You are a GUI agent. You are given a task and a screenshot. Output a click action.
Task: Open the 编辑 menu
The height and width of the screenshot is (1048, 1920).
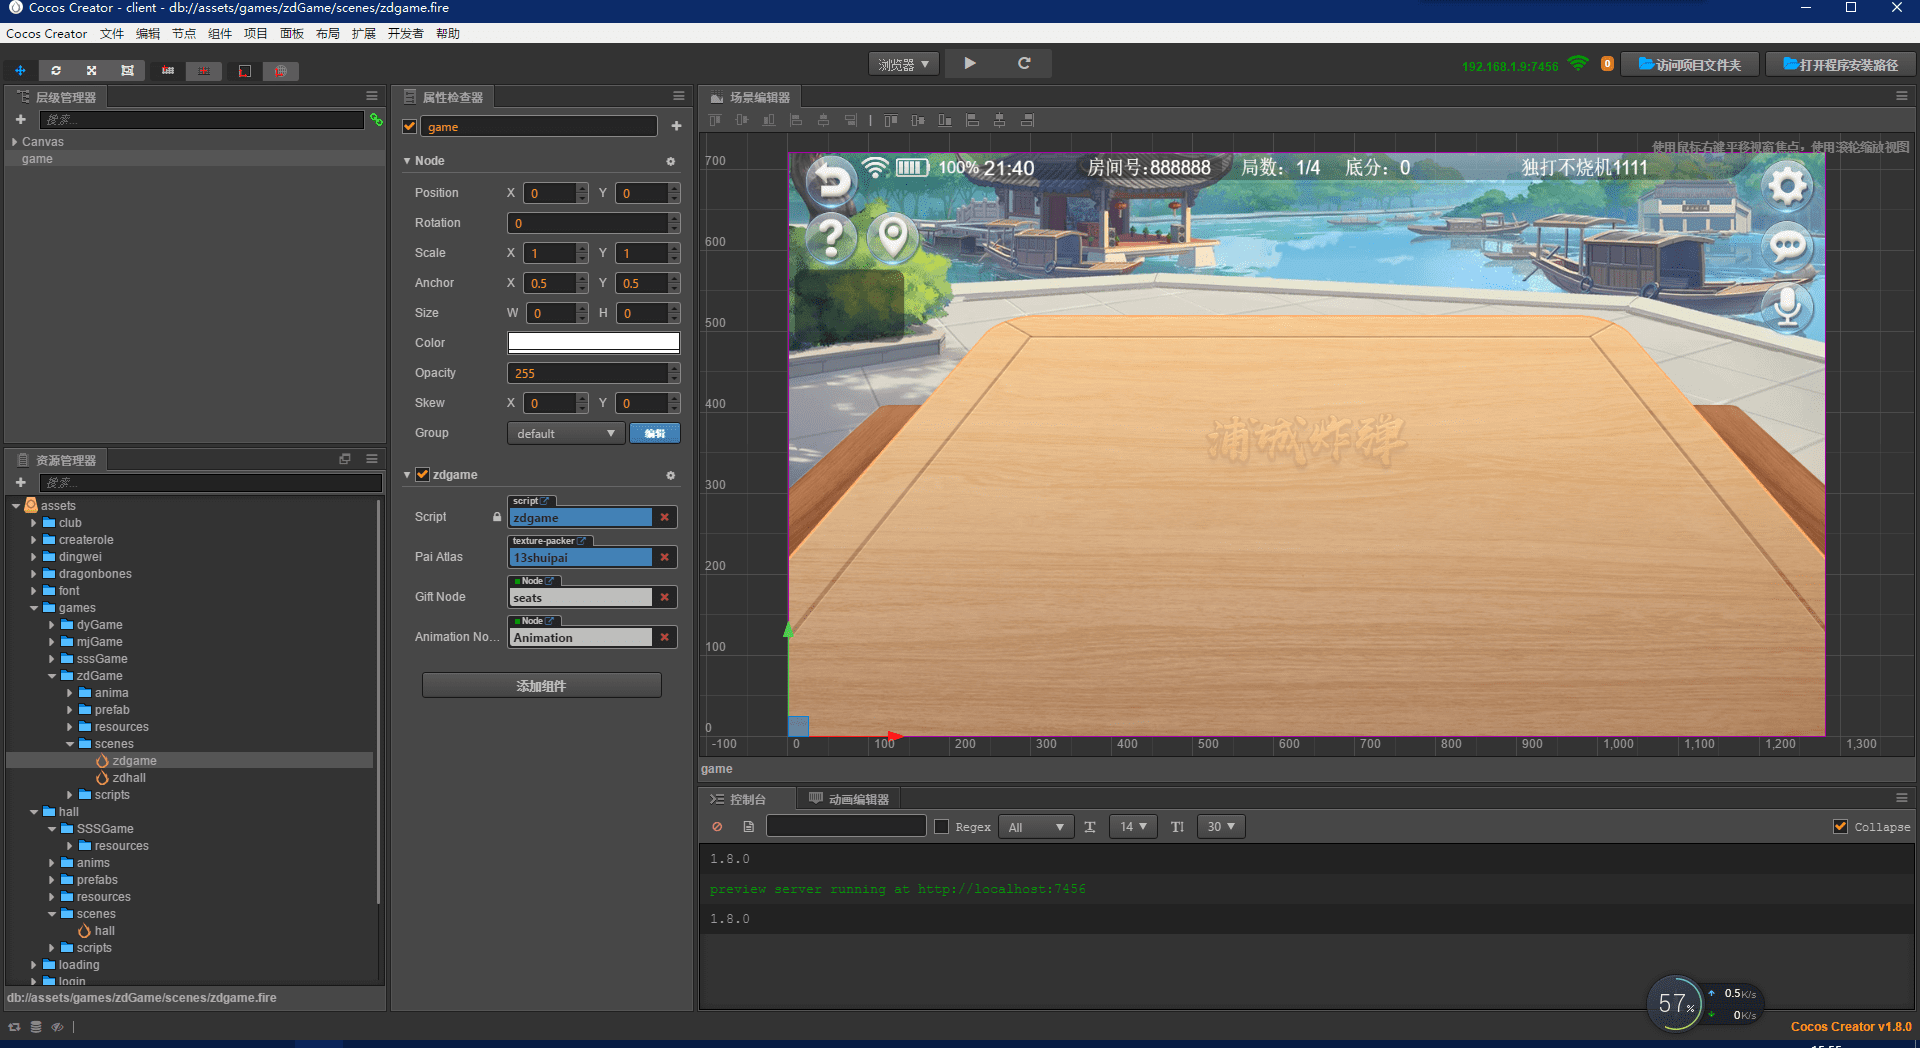(x=148, y=34)
